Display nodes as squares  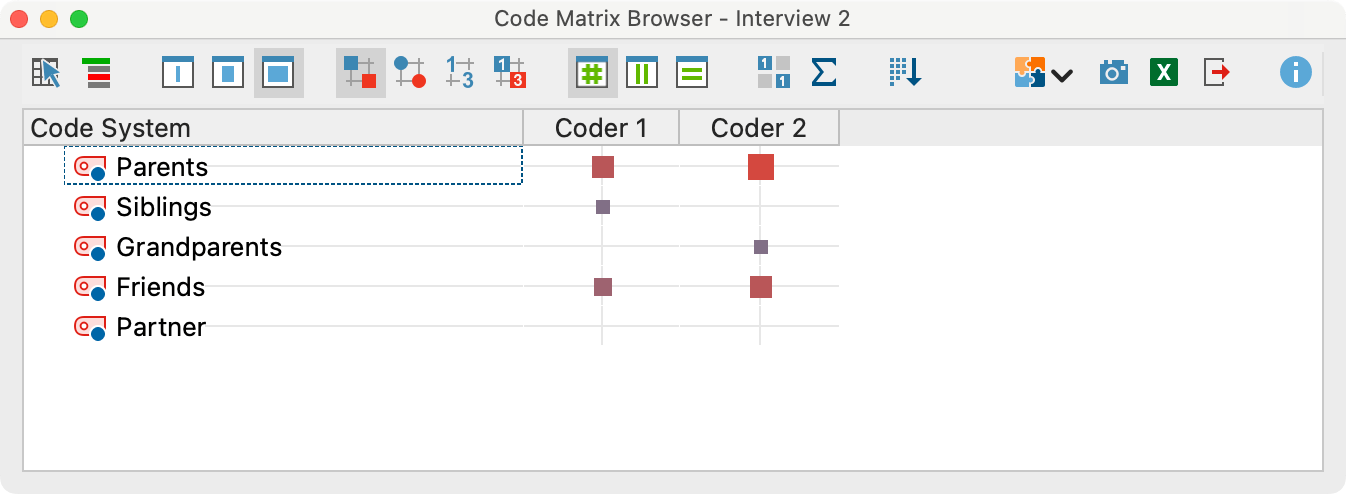[360, 73]
